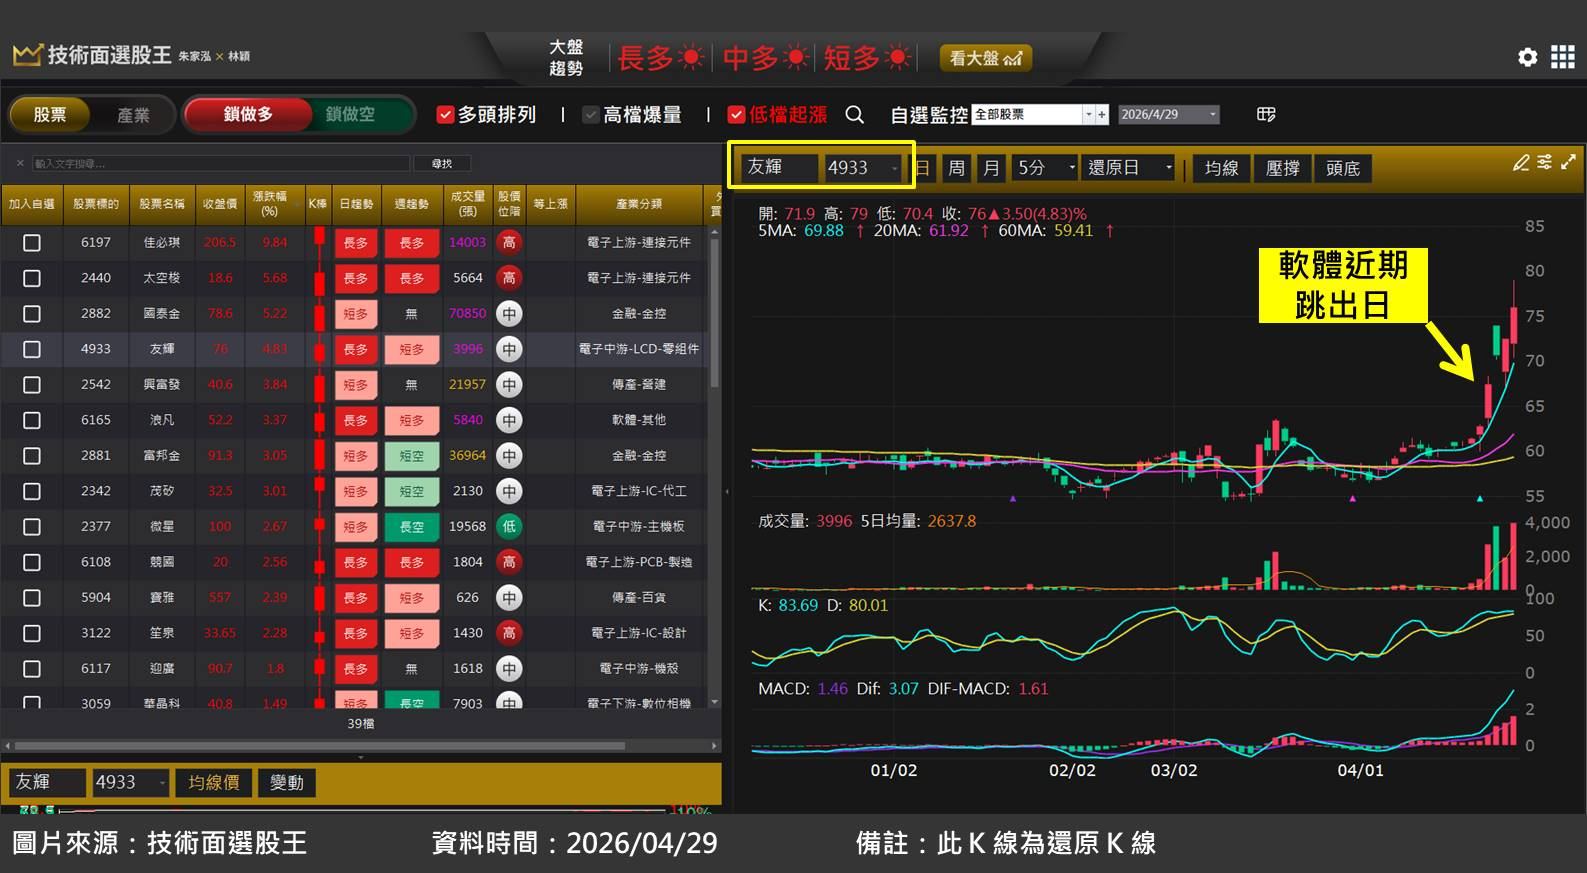
Task: Open the apps grid menu icon
Action: 1562,57
